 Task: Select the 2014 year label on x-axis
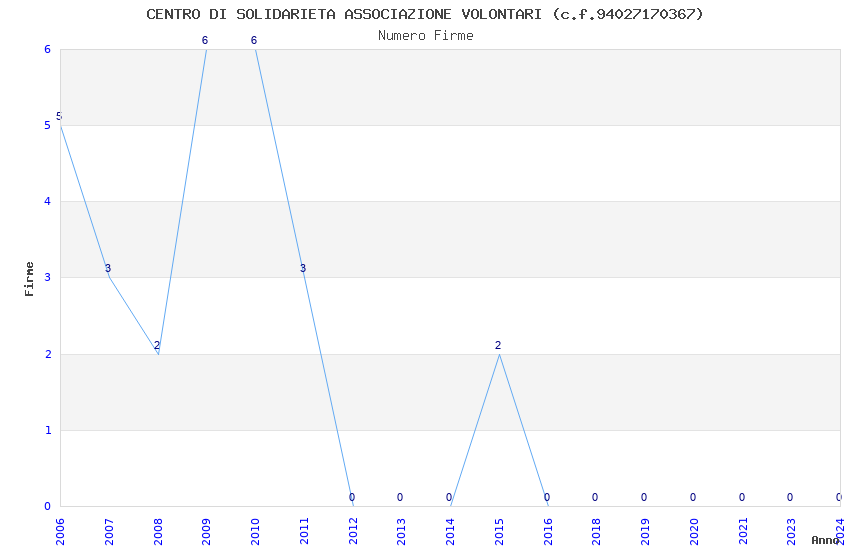pyautogui.click(x=450, y=531)
